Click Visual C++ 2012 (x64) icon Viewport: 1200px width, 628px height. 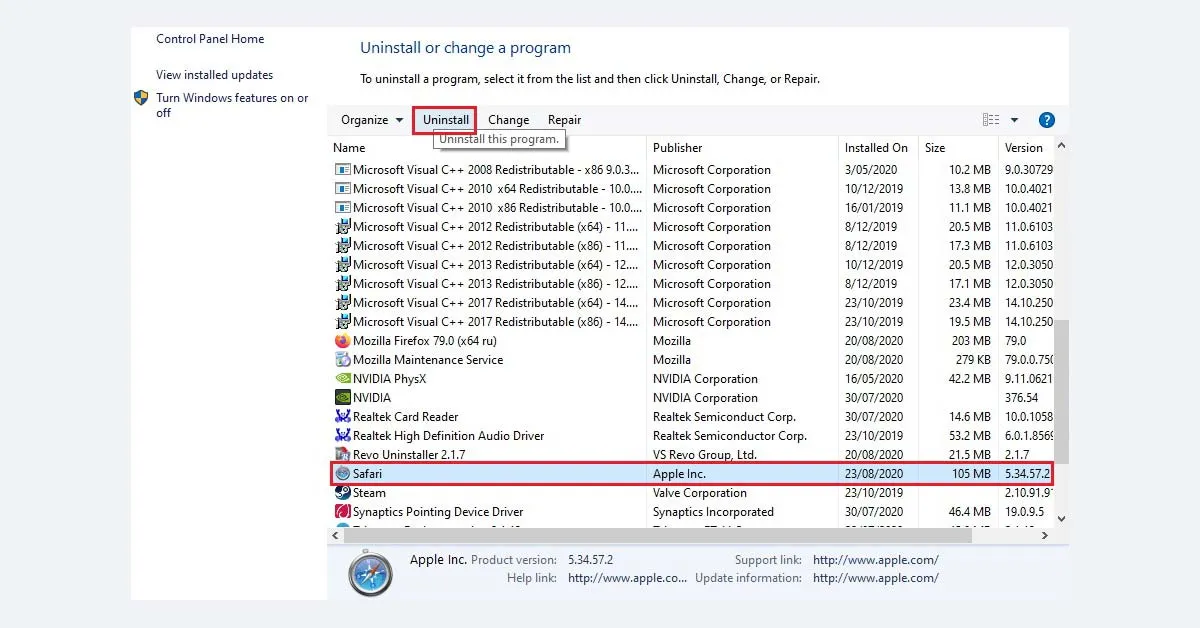coord(343,227)
